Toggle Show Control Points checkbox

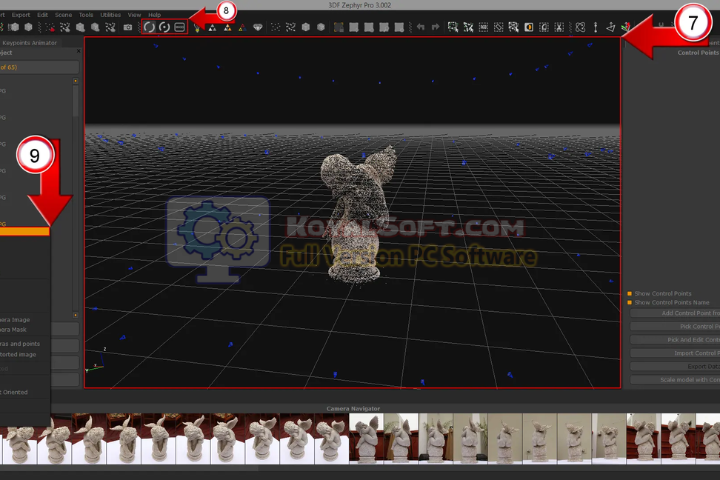[630, 294]
